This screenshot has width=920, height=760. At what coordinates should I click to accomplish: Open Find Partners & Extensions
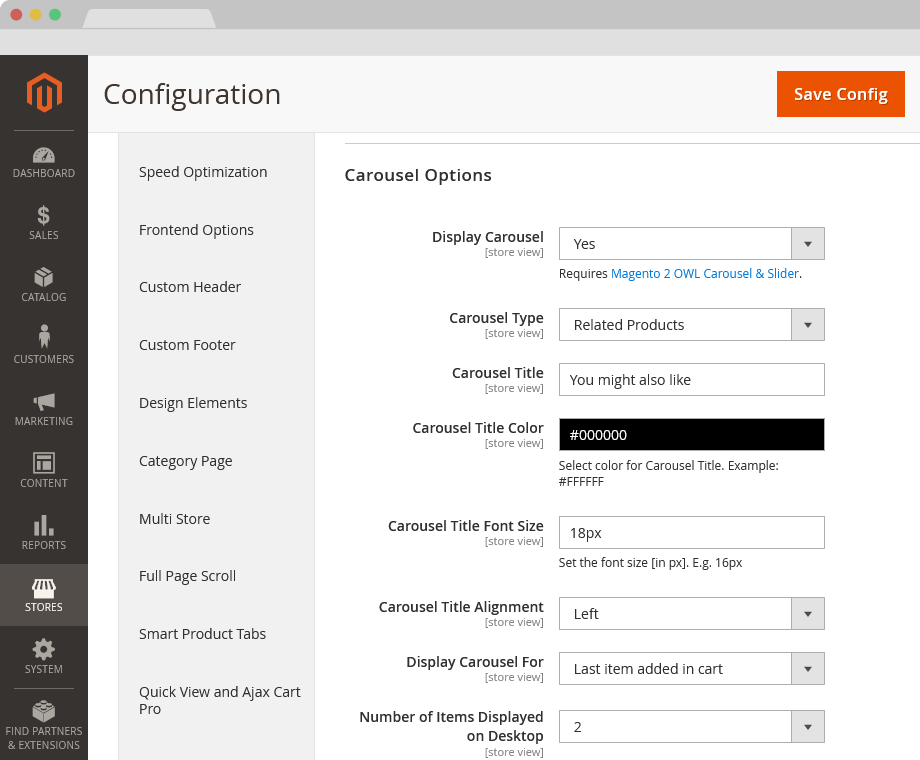44,726
